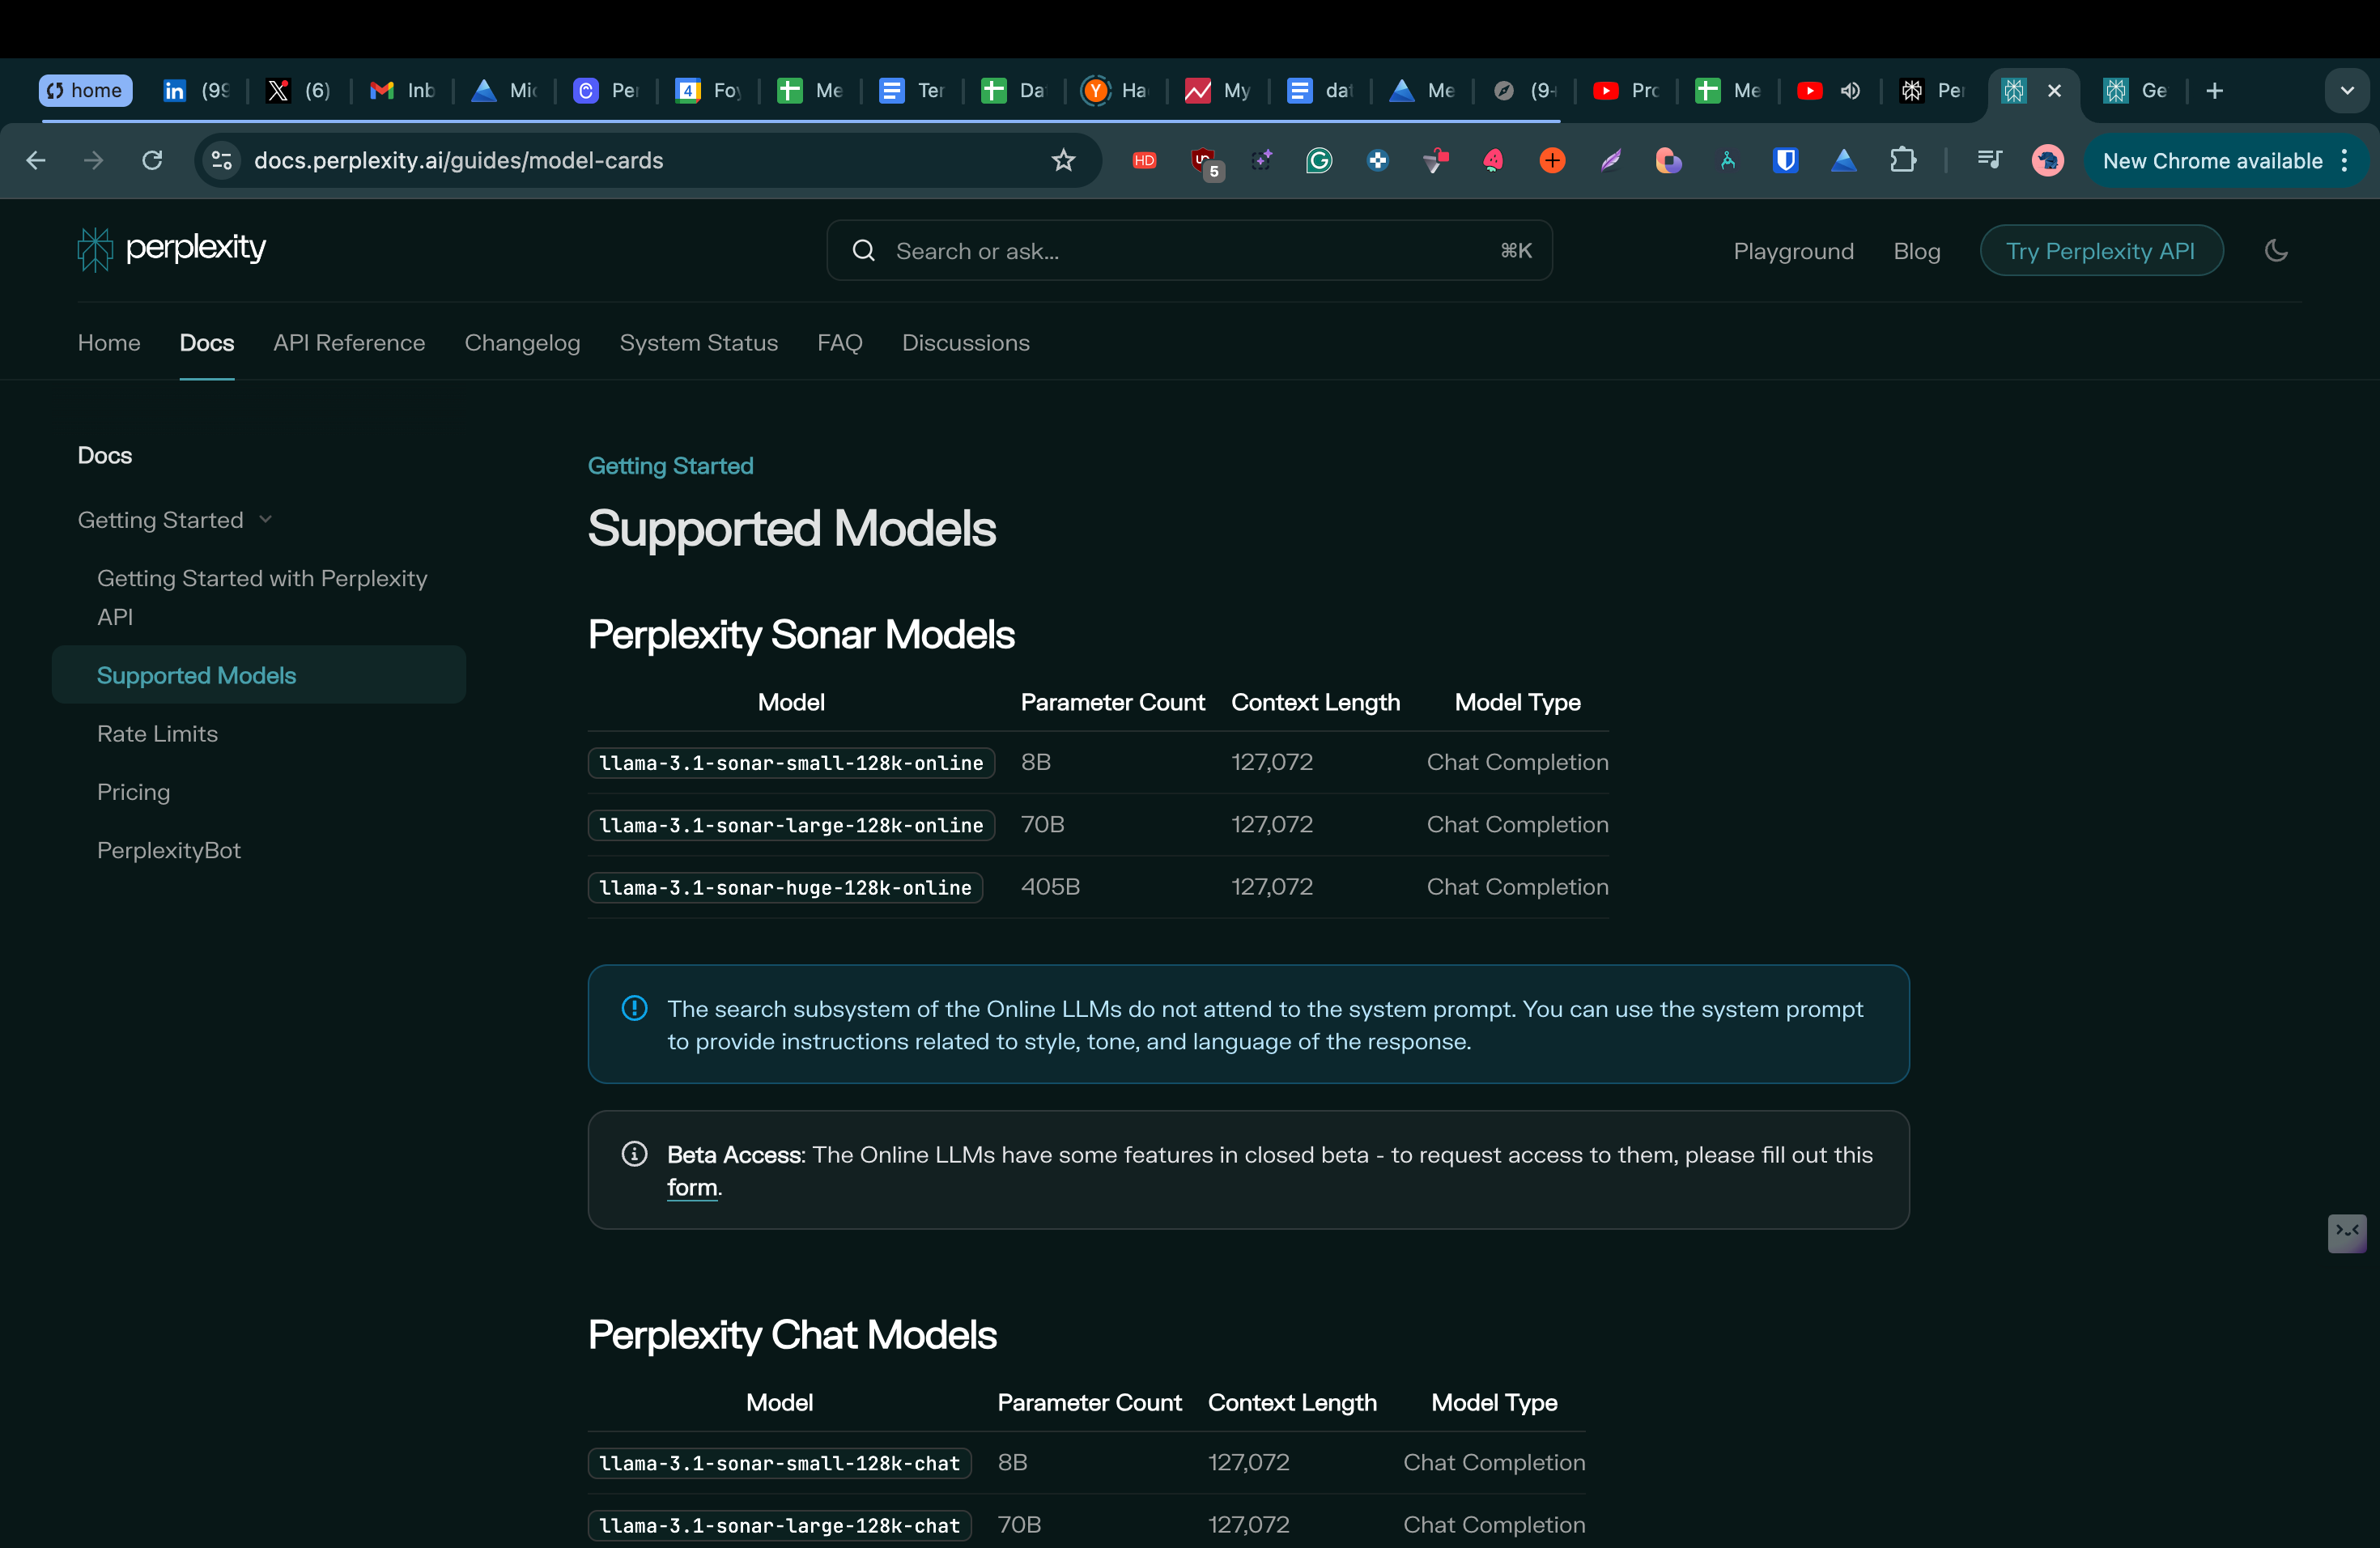Open the Discussions tab
Screen dimensions: 2380x1548
pos(965,343)
